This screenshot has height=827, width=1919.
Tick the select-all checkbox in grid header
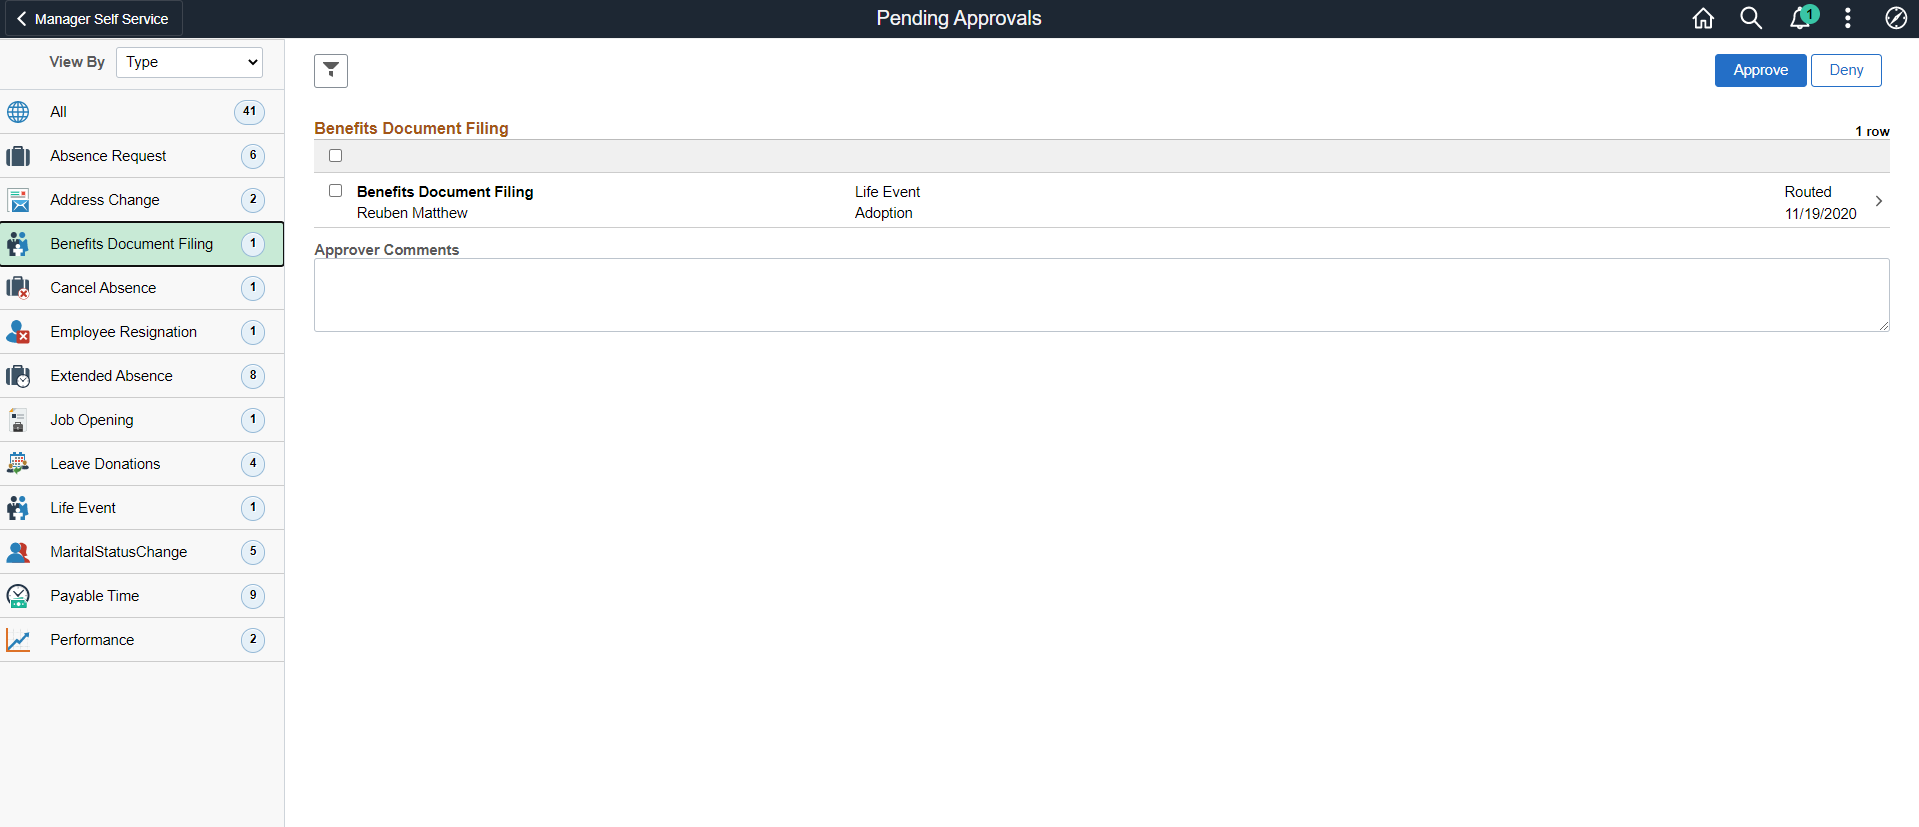coord(336,156)
